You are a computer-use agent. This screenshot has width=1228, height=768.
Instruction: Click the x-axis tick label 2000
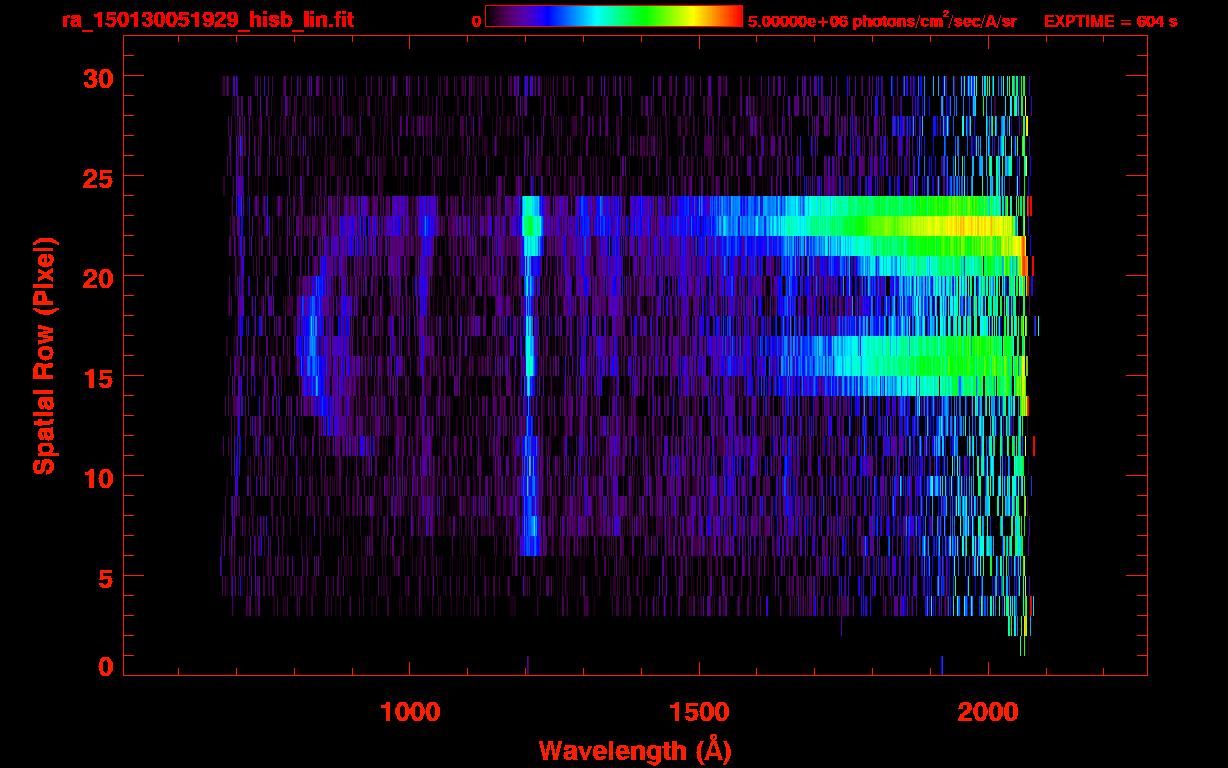tap(988, 712)
